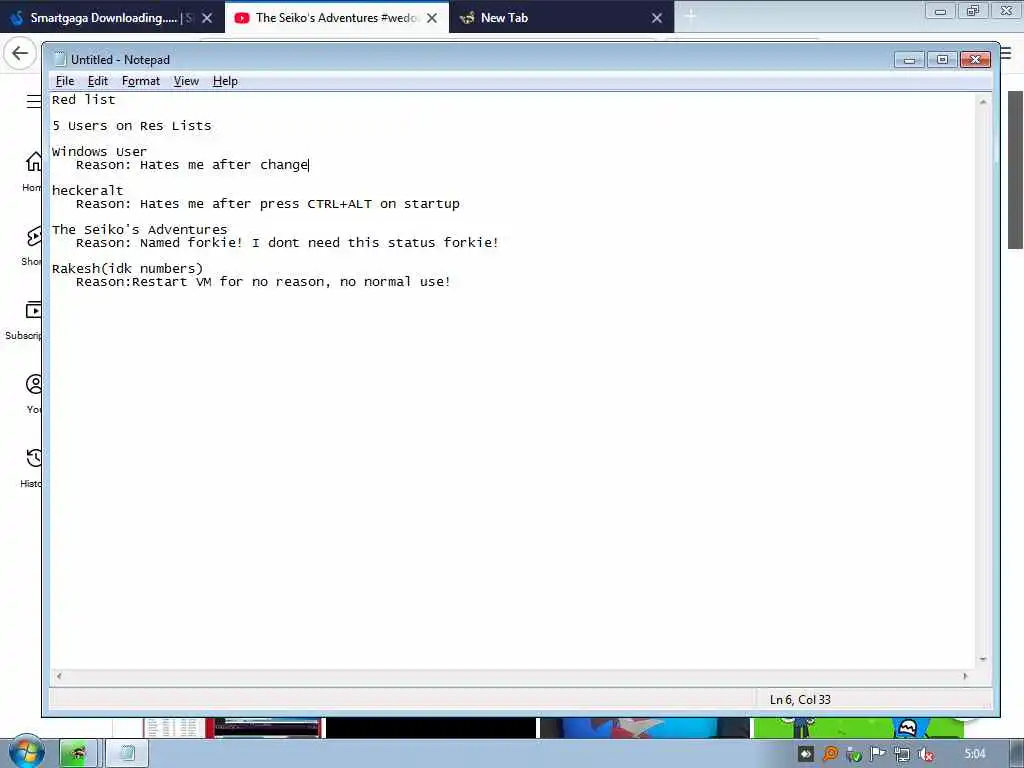
Task: Open the green cartoon video thumbnail behind Notepad
Action: click(x=858, y=728)
